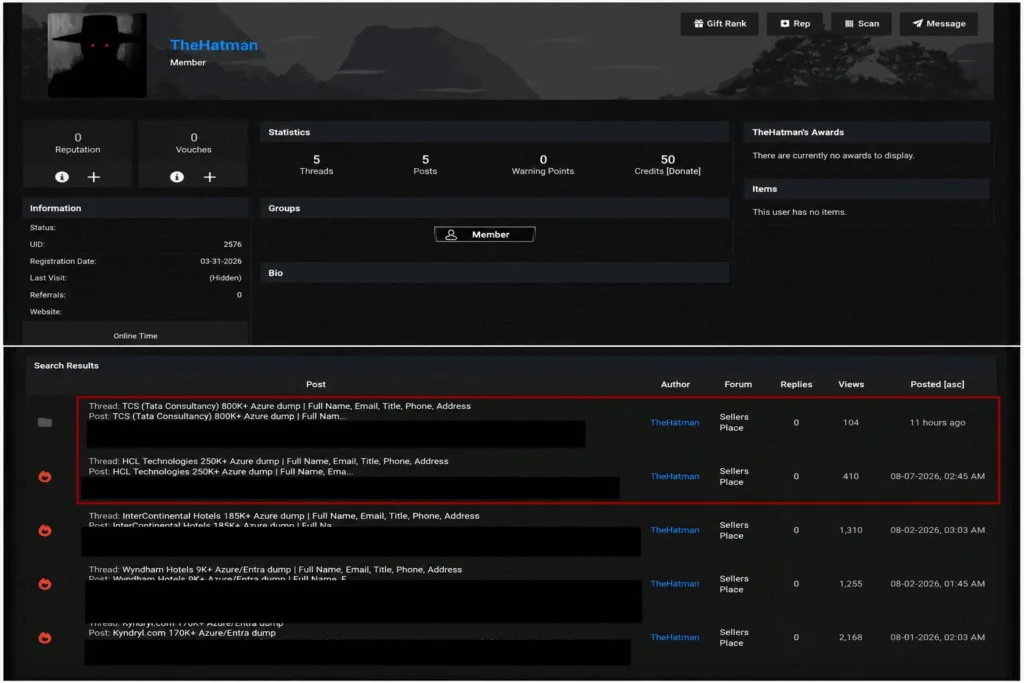Select the UID value 2576
Screen dimensions: 1024x683
click(232, 244)
